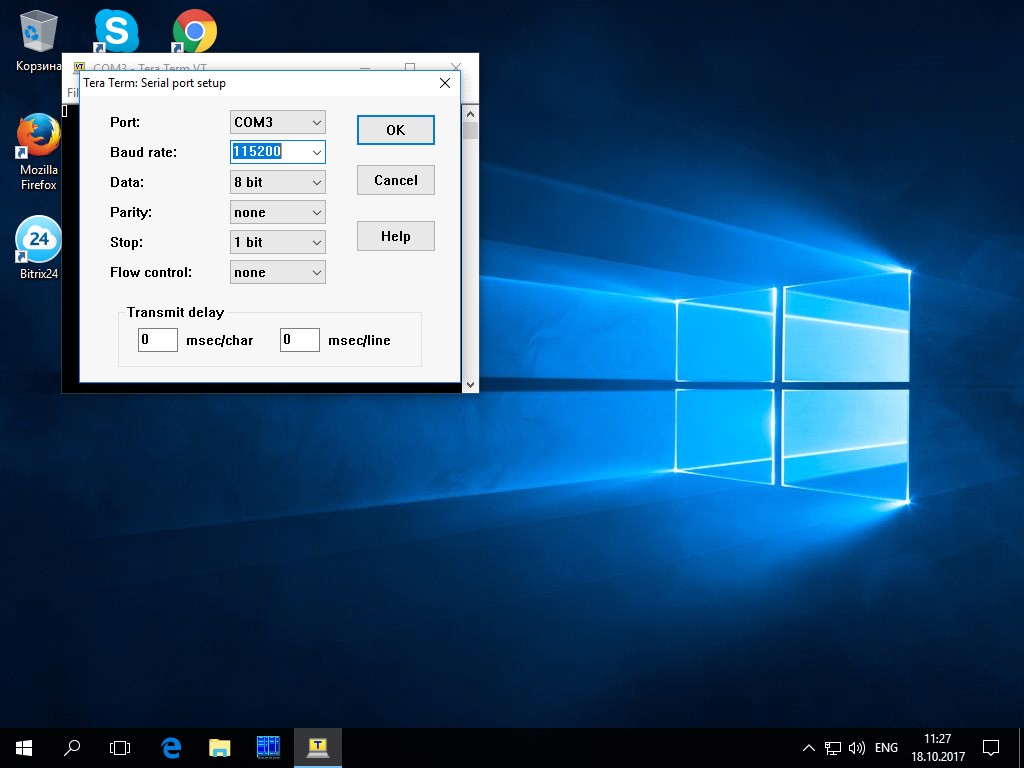Click the terminal scrollbar down arrow
Screen dimensions: 1024x768
(470, 385)
